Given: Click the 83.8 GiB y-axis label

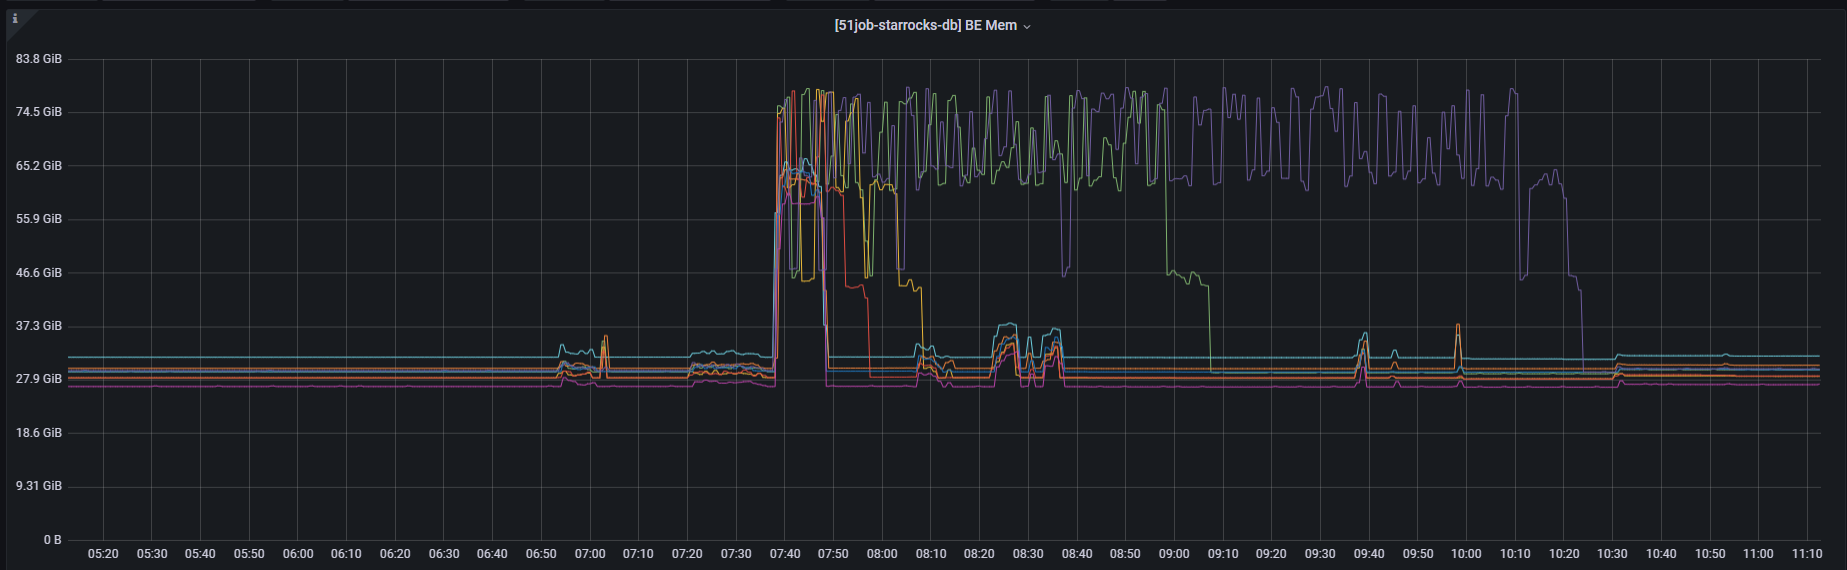Looking at the screenshot, I should click(39, 59).
